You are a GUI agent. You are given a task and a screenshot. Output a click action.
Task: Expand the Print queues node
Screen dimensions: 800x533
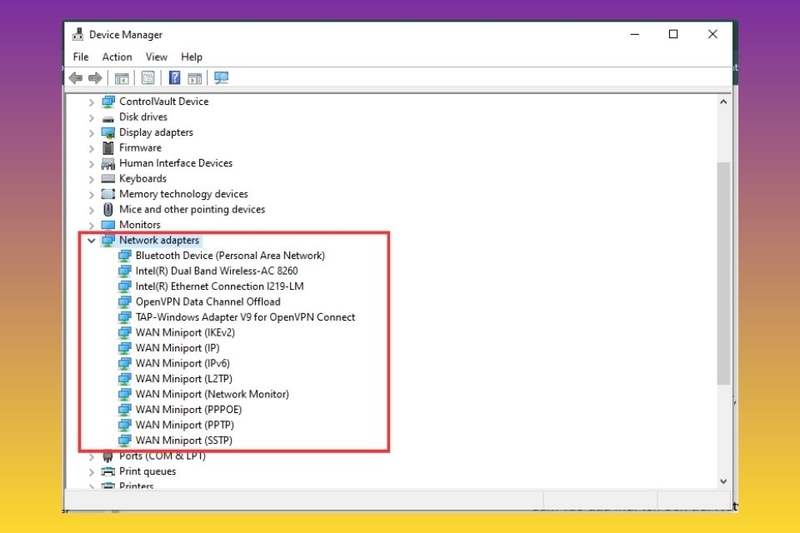click(91, 472)
